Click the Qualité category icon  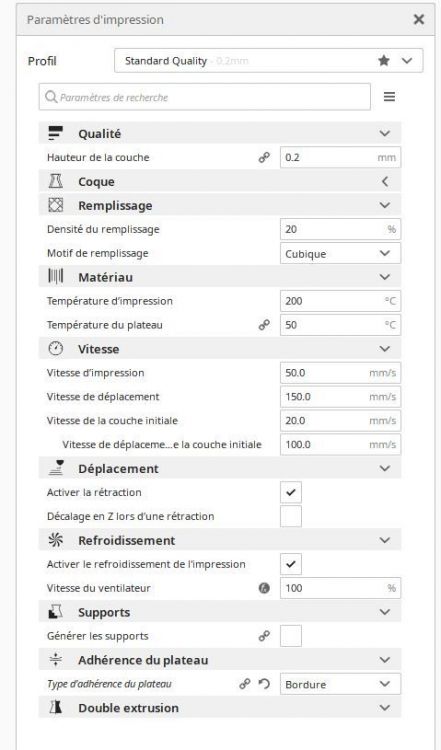pos(56,133)
